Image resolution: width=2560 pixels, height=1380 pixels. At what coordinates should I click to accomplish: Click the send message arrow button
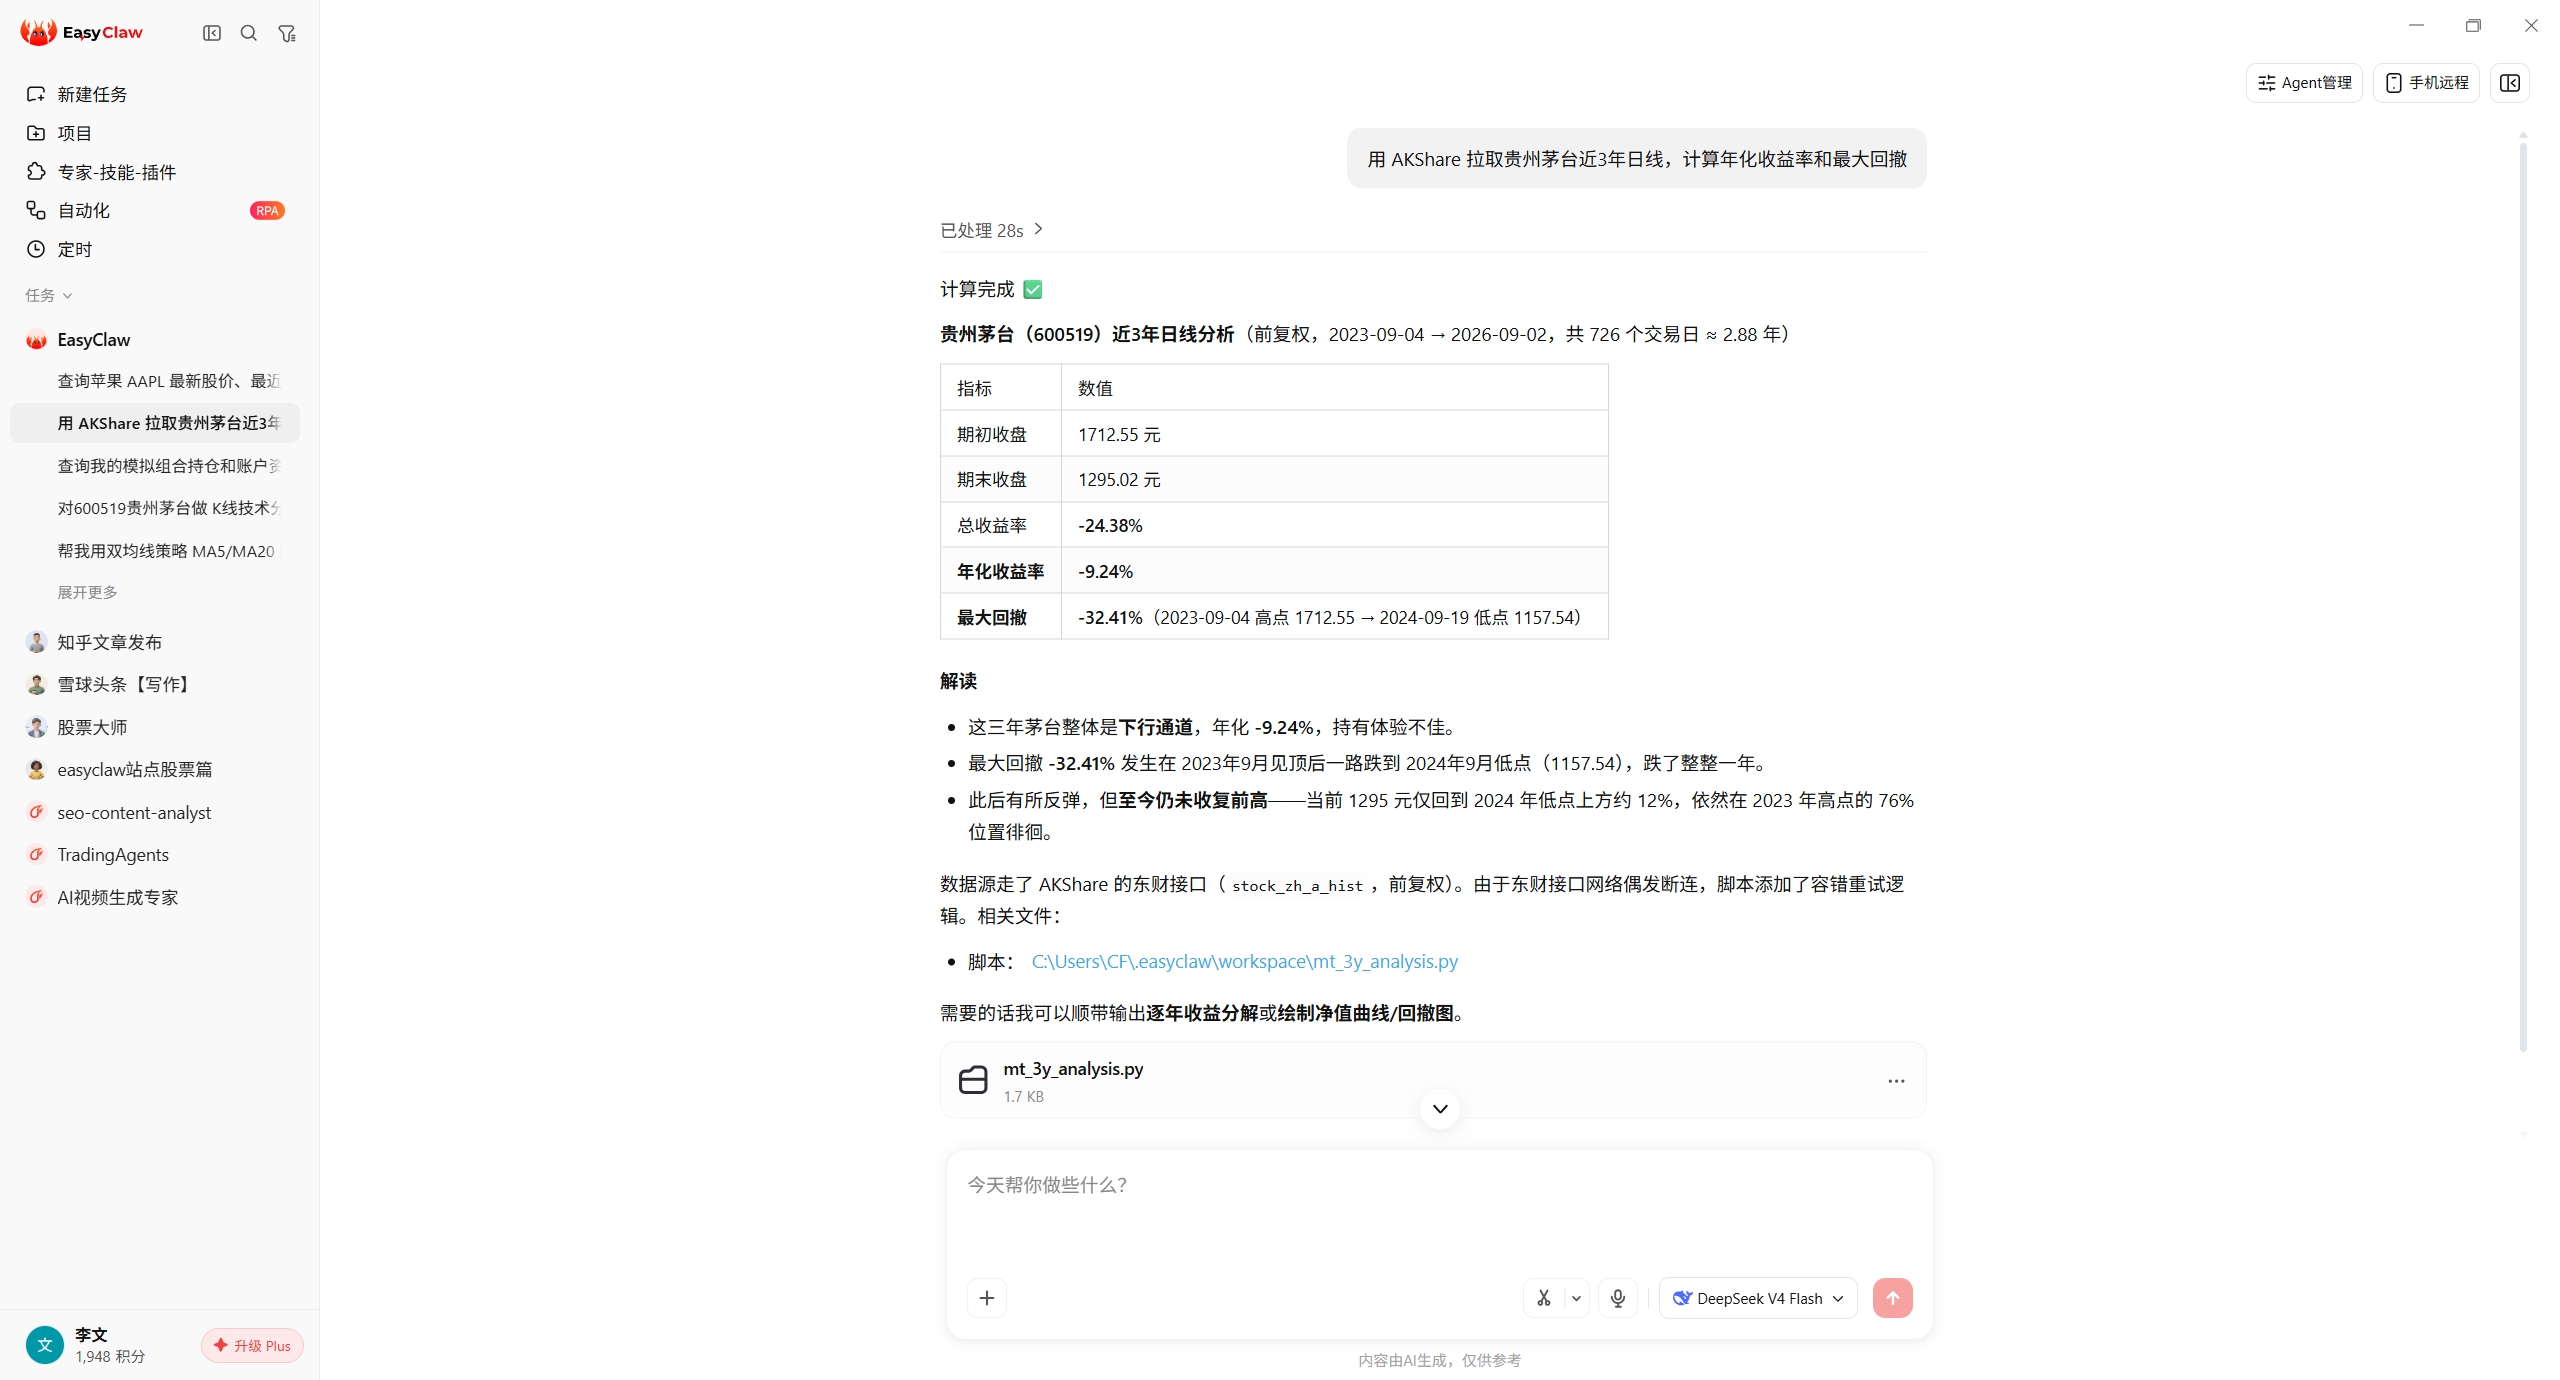pyautogui.click(x=1892, y=1298)
